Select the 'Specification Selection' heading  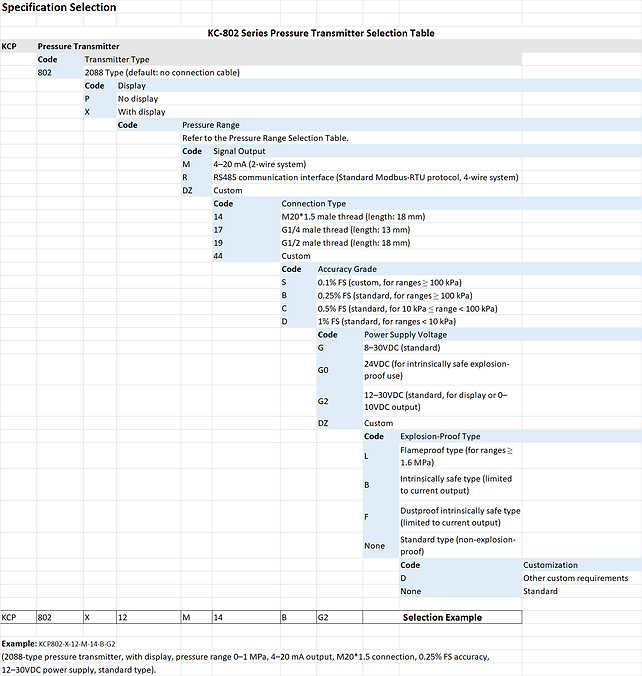59,7
